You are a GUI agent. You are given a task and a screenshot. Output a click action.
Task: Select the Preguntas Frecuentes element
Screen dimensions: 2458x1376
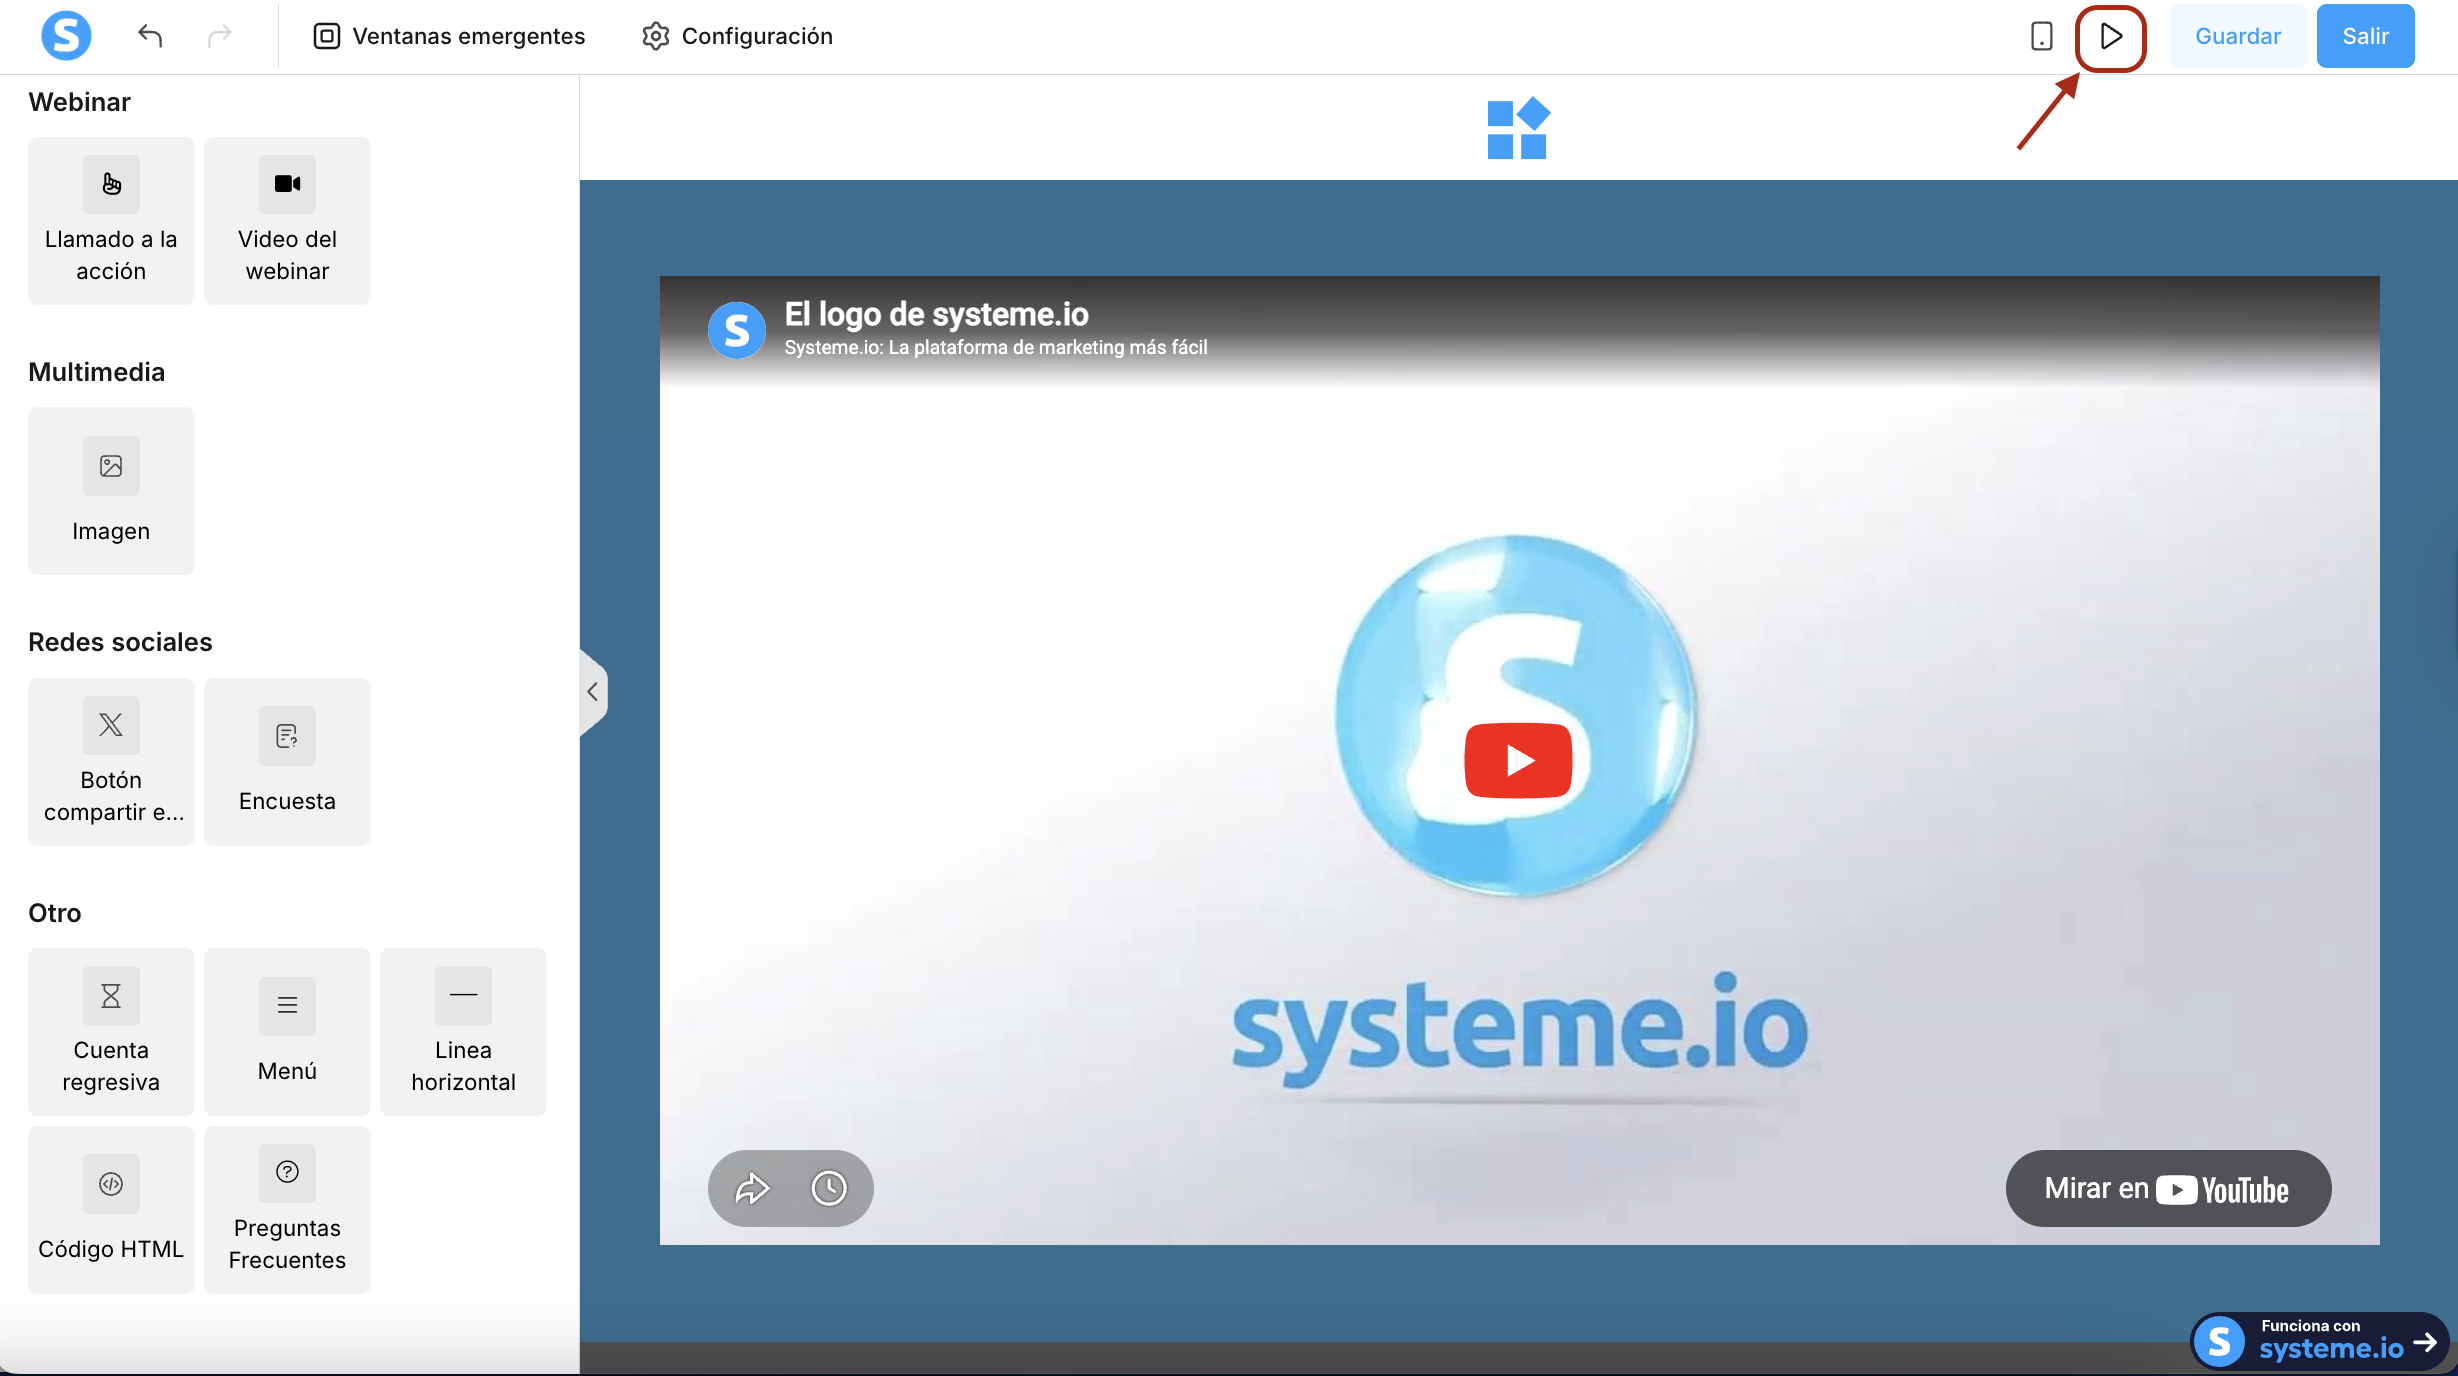[287, 1209]
